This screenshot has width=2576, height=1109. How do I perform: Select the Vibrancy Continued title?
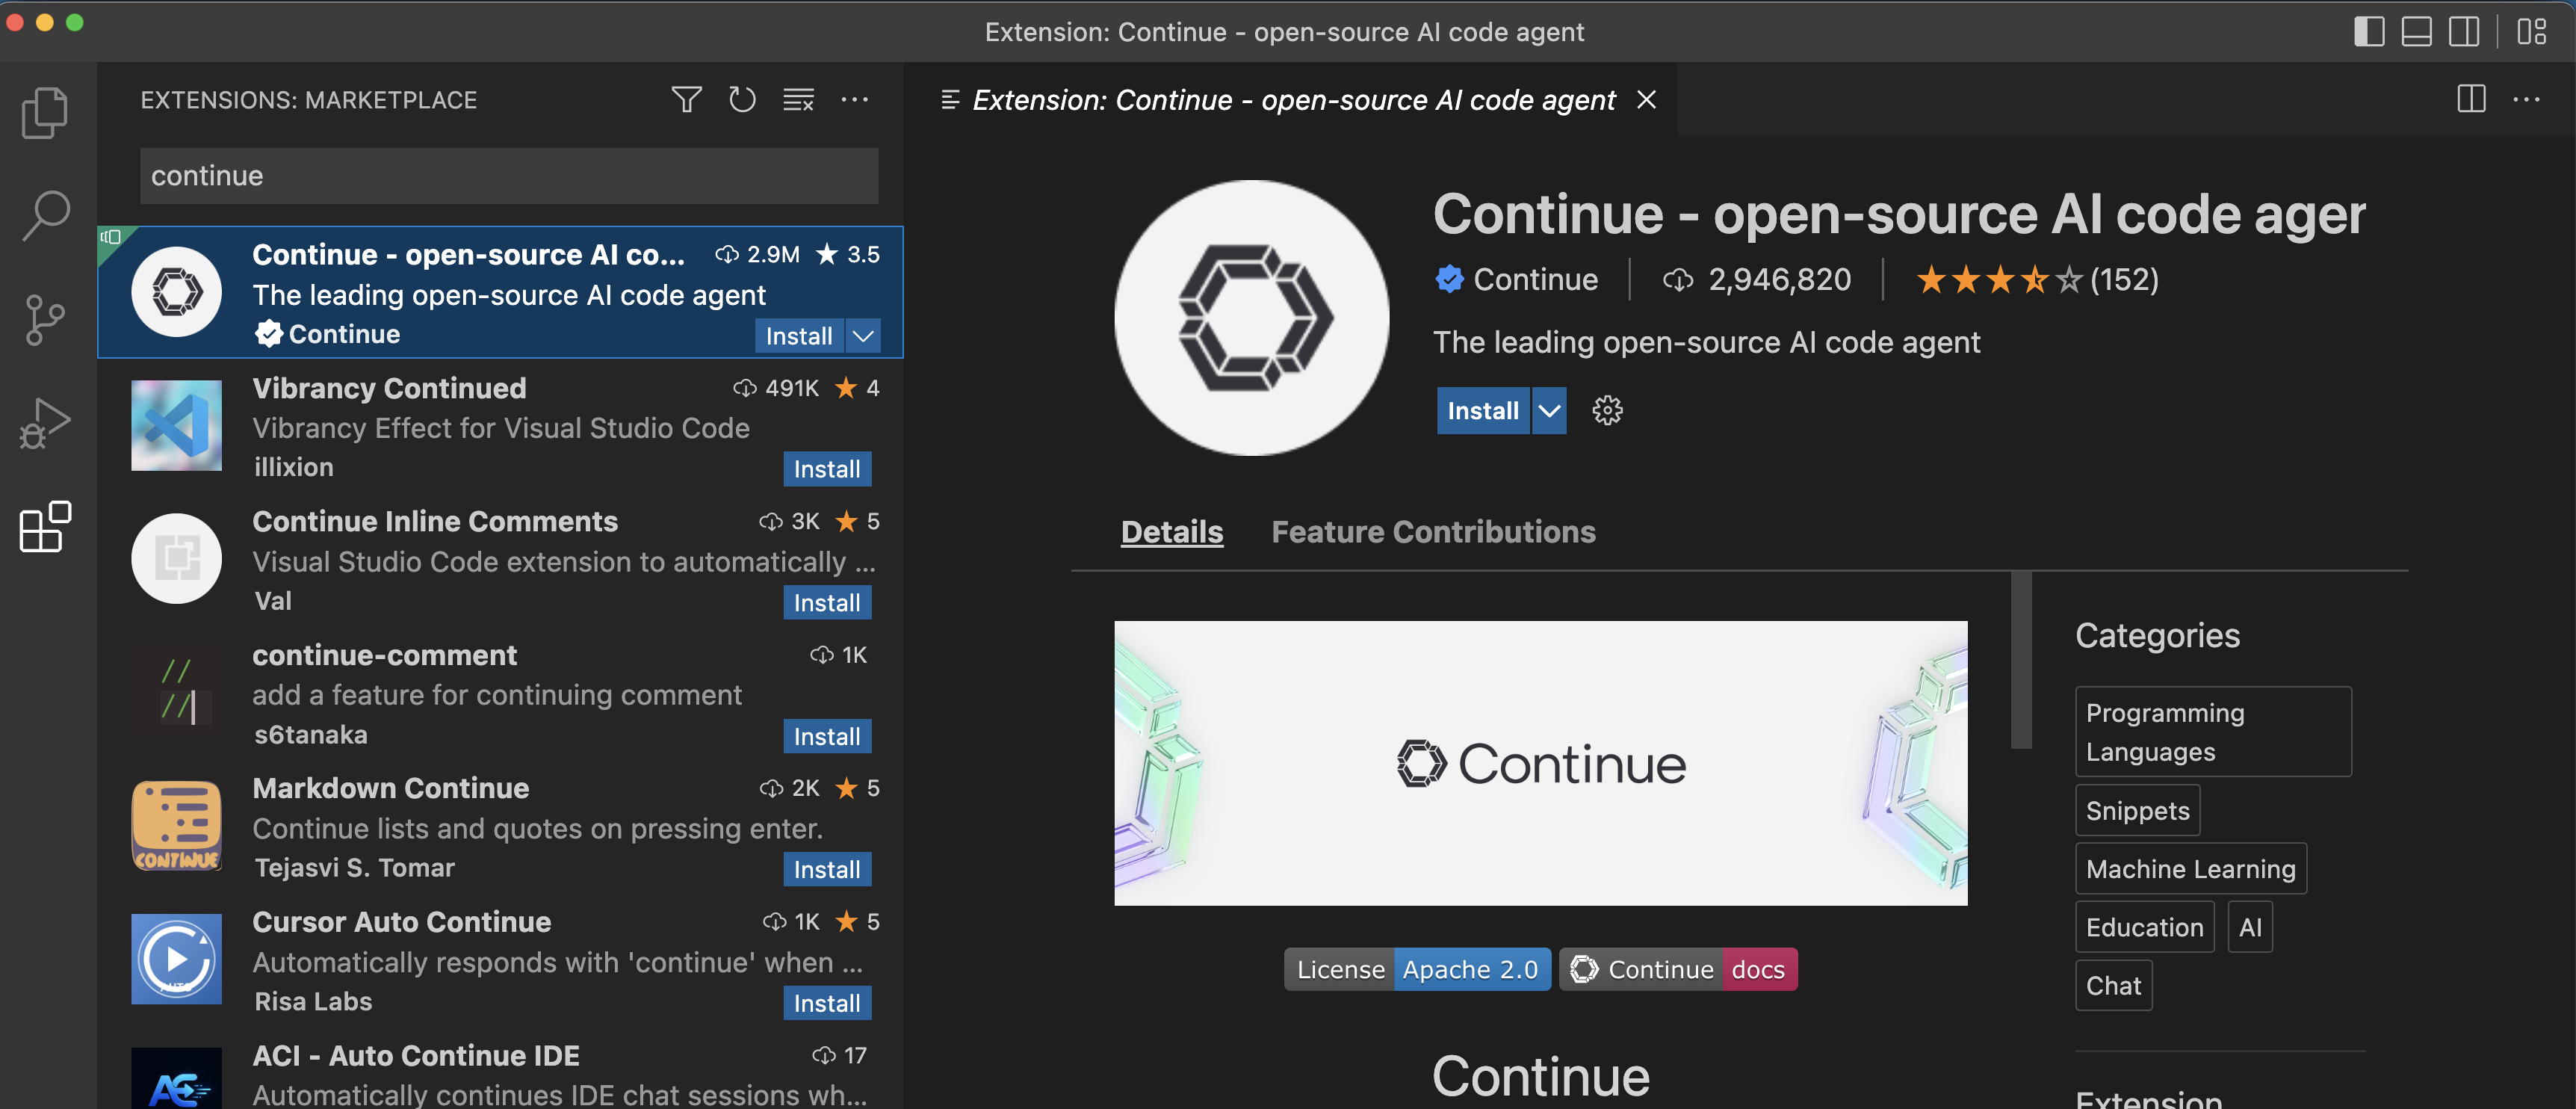pyautogui.click(x=389, y=388)
